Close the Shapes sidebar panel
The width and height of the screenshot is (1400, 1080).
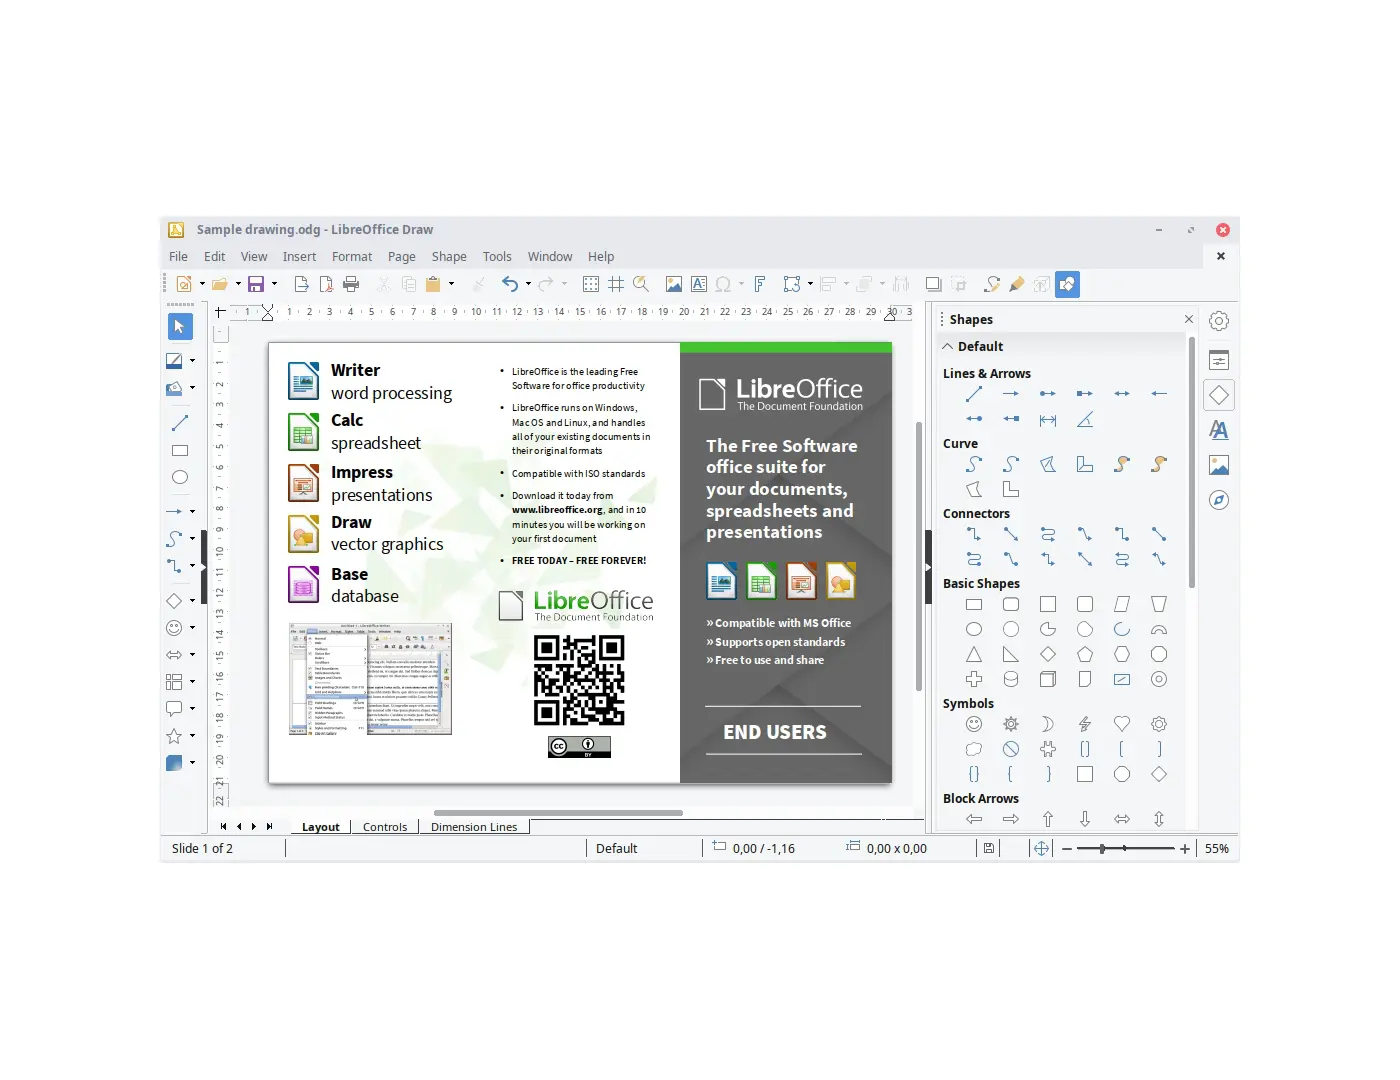[x=1189, y=319]
